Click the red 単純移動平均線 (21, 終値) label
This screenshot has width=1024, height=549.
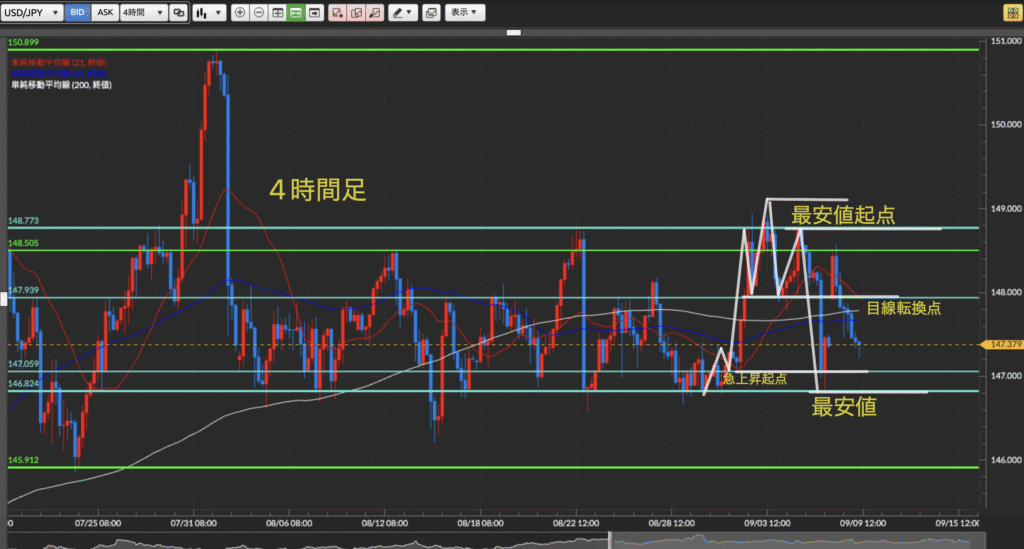(59, 63)
